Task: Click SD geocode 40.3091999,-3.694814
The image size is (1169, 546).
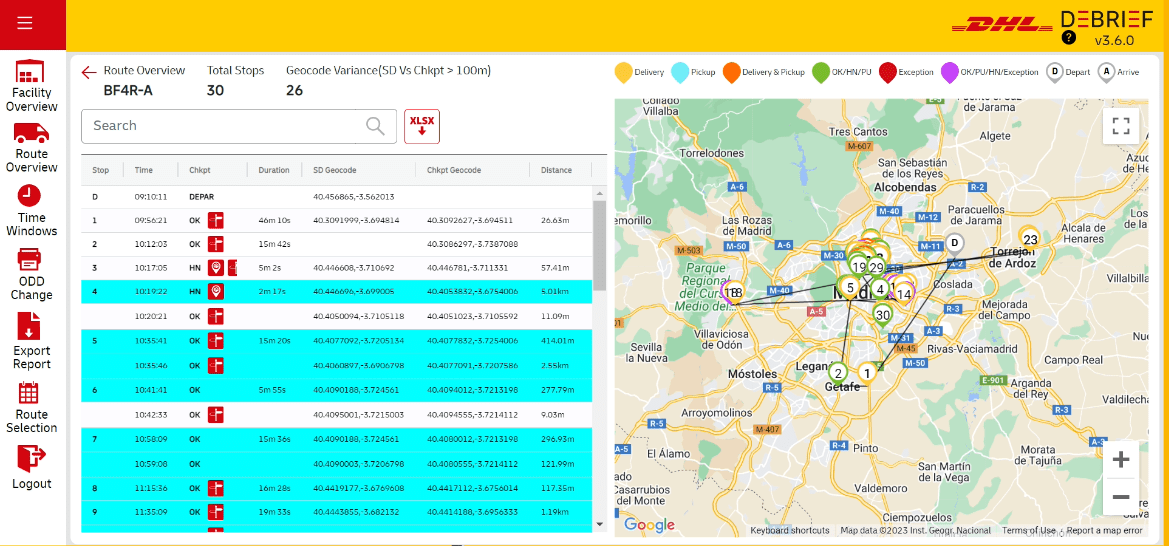Action: [x=356, y=220]
